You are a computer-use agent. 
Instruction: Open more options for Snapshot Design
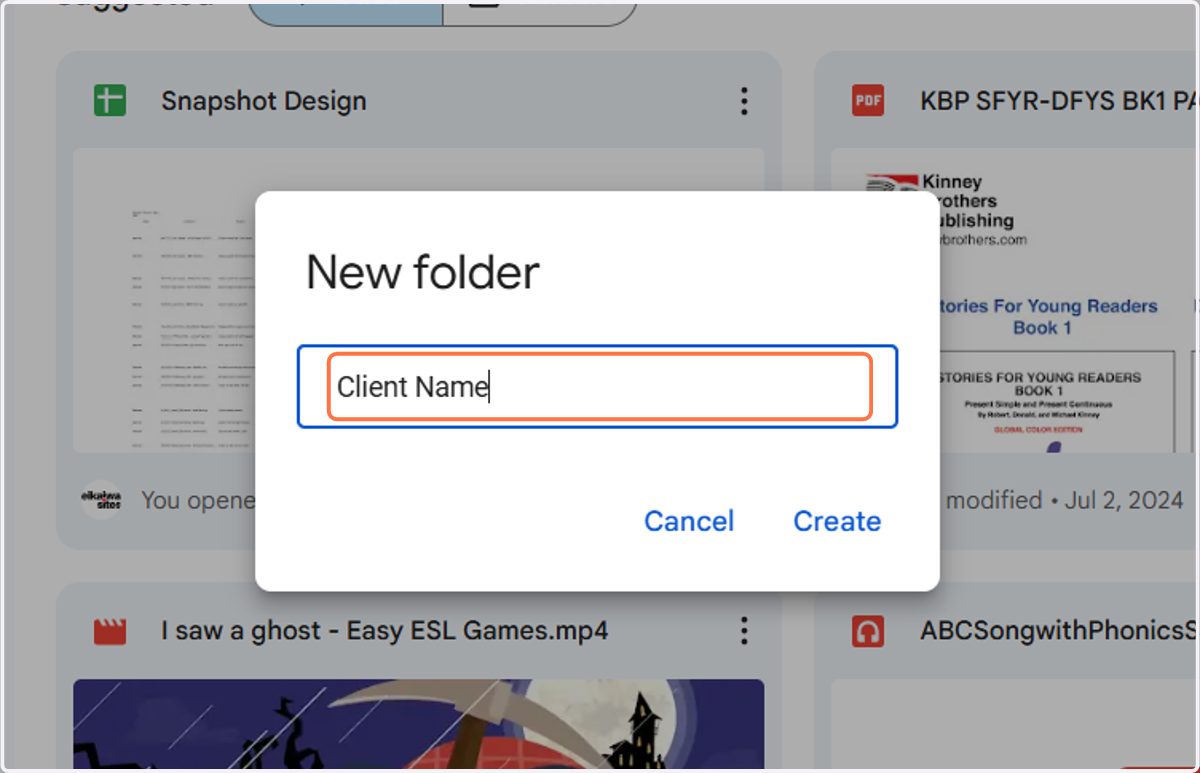[x=743, y=100]
